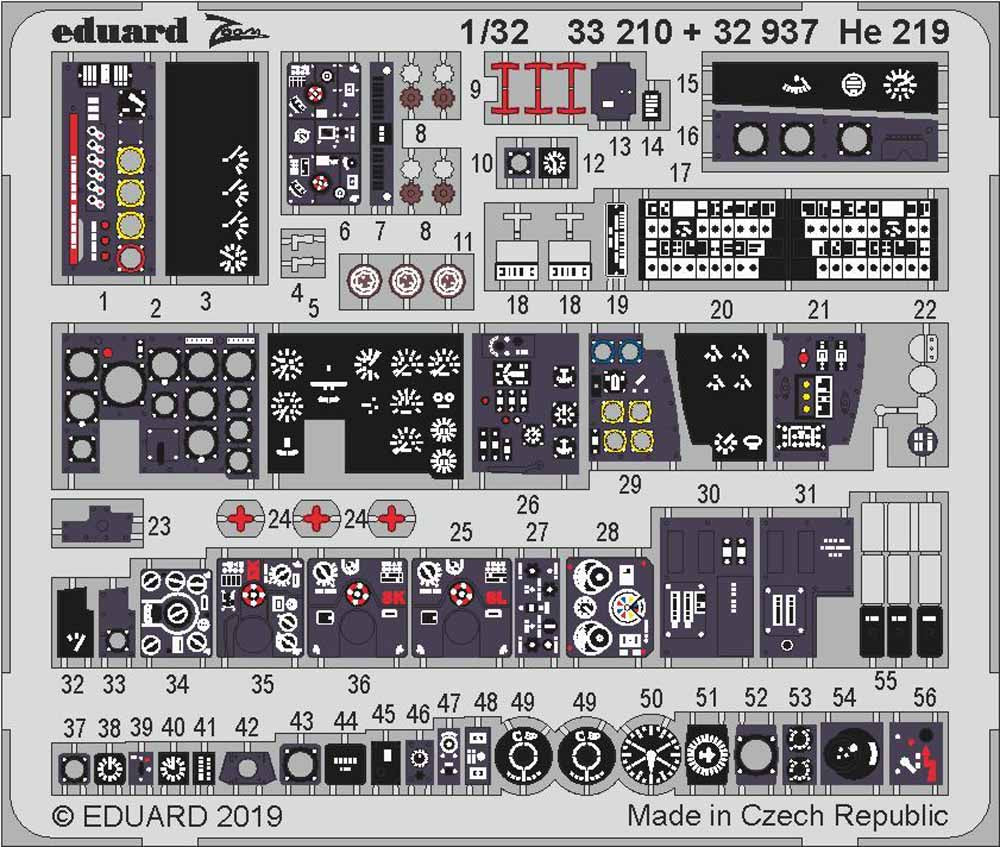Click the © EDUARD 2019 copyright text
This screenshot has height=847, width=1000.
167,815
